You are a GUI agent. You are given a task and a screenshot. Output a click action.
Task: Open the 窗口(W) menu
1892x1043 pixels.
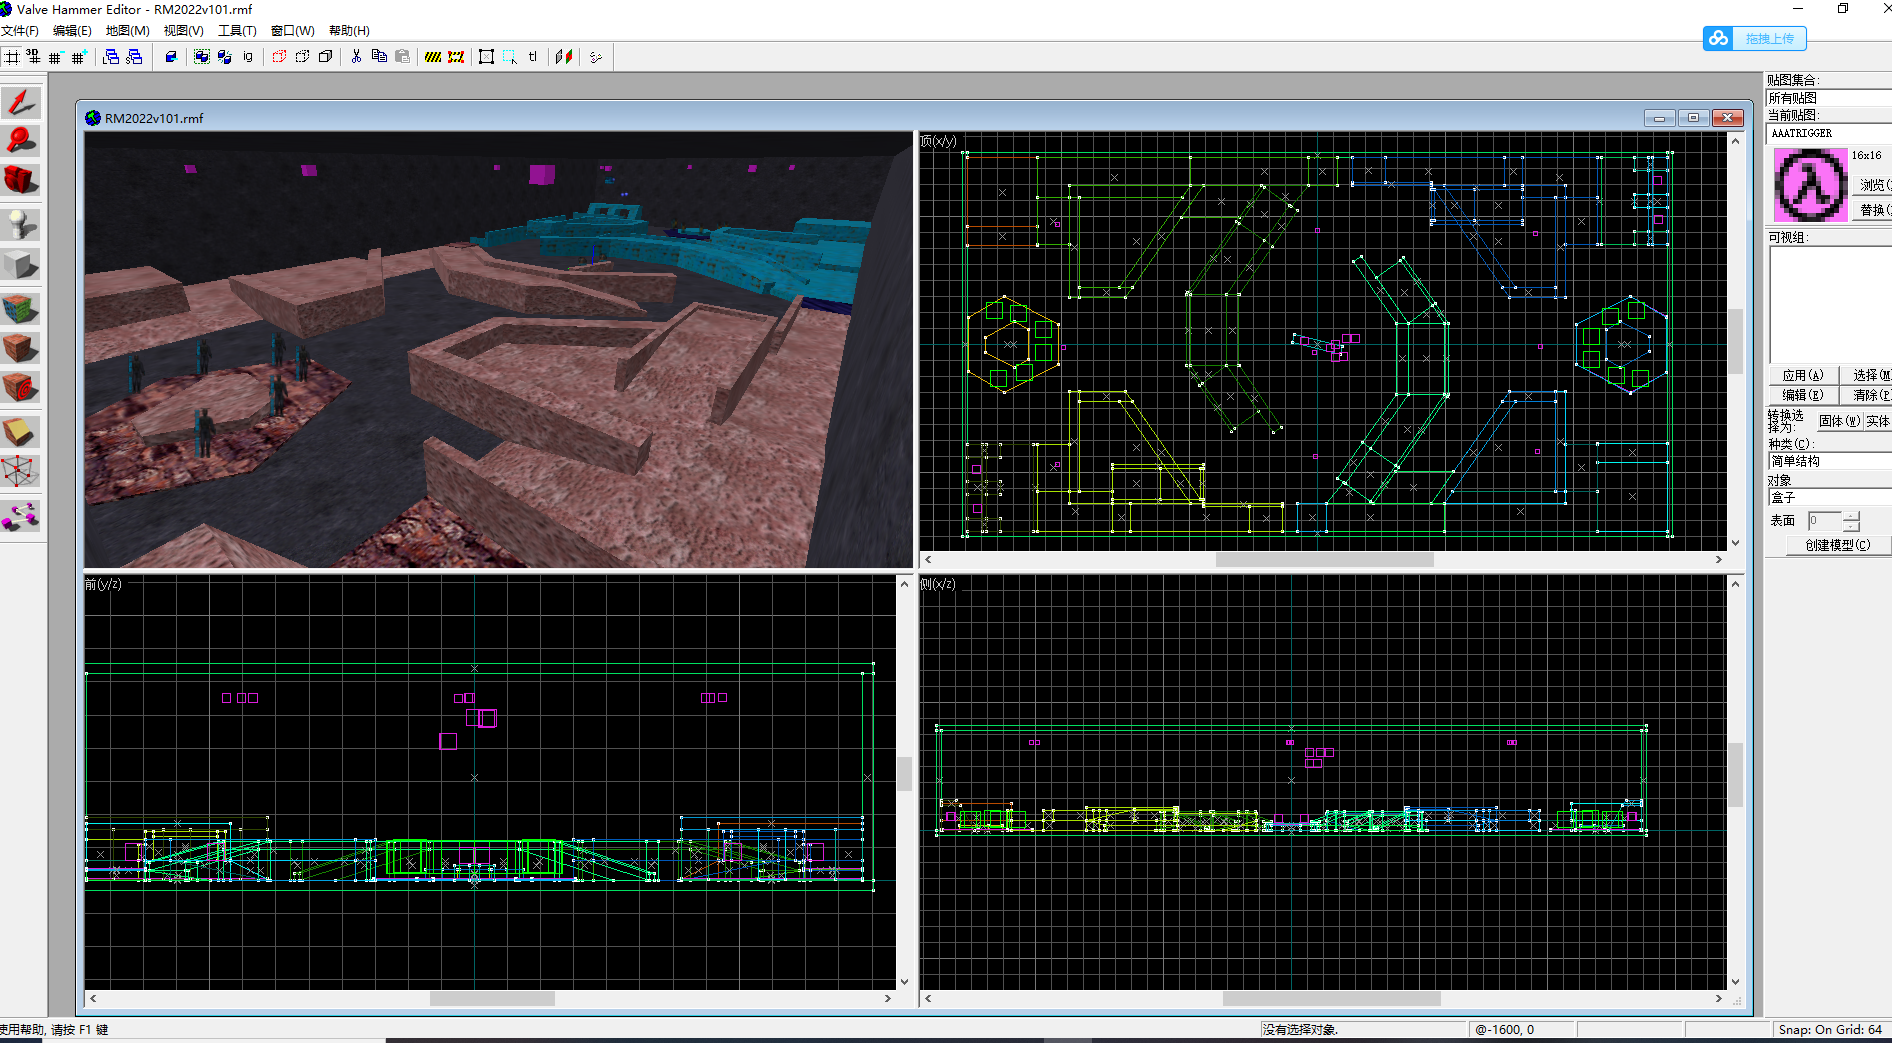292,31
